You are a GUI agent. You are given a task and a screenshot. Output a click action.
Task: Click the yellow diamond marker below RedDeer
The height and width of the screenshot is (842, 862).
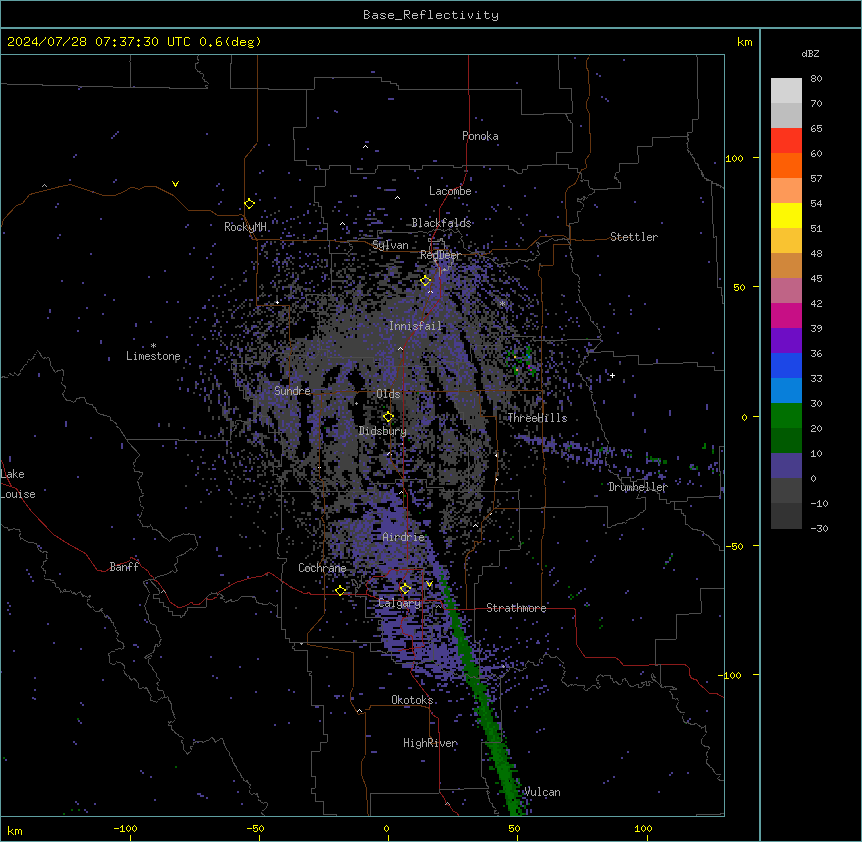(425, 281)
